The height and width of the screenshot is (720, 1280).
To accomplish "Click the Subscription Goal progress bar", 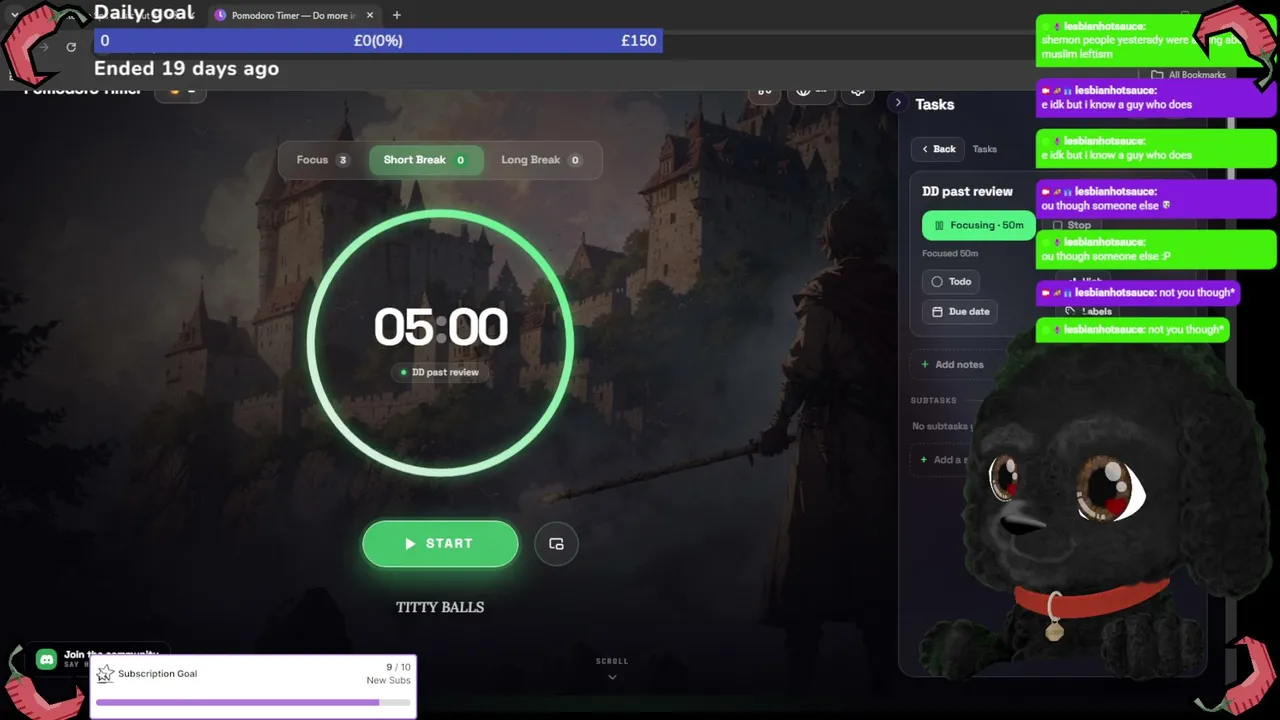I will coord(253,702).
